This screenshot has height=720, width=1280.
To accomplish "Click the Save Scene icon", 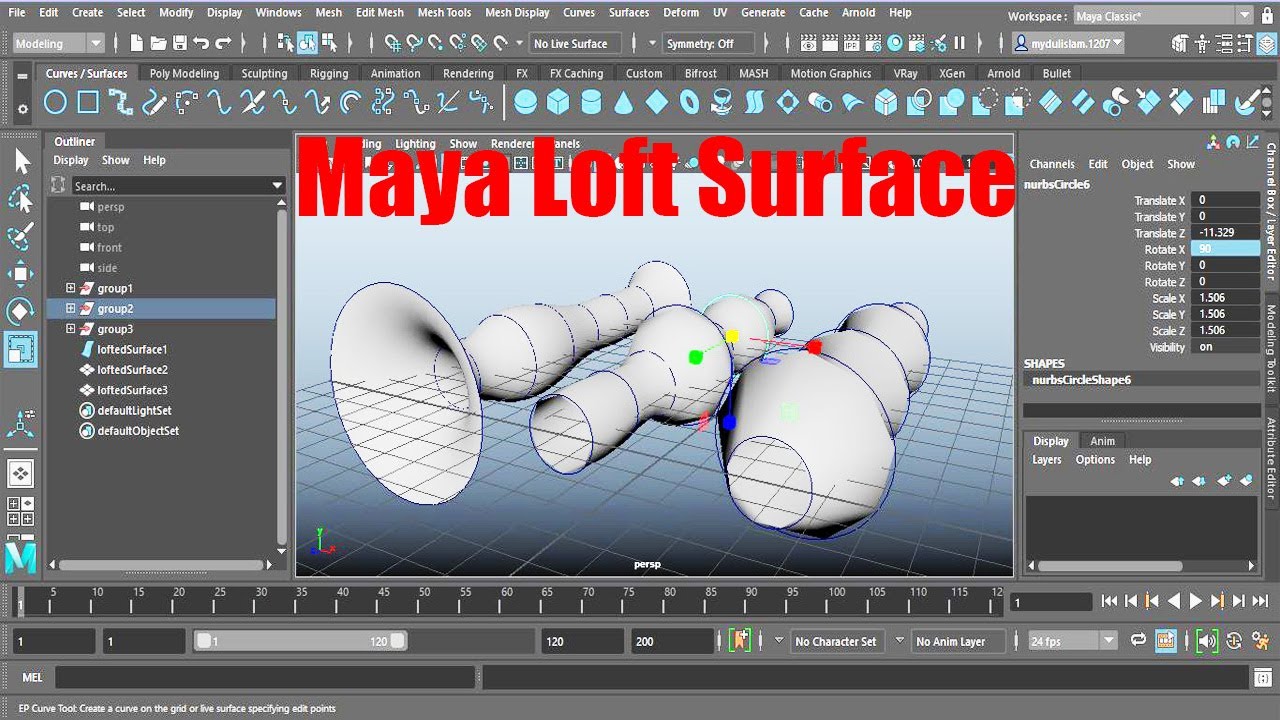I will [x=180, y=43].
